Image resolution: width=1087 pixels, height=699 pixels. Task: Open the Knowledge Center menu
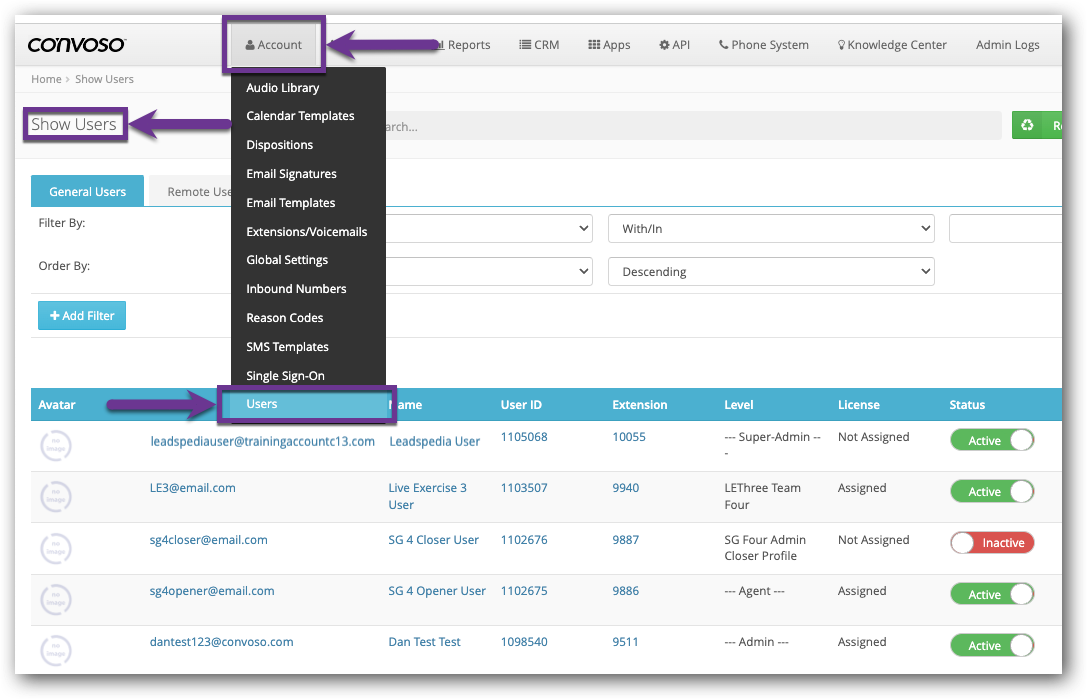892,45
